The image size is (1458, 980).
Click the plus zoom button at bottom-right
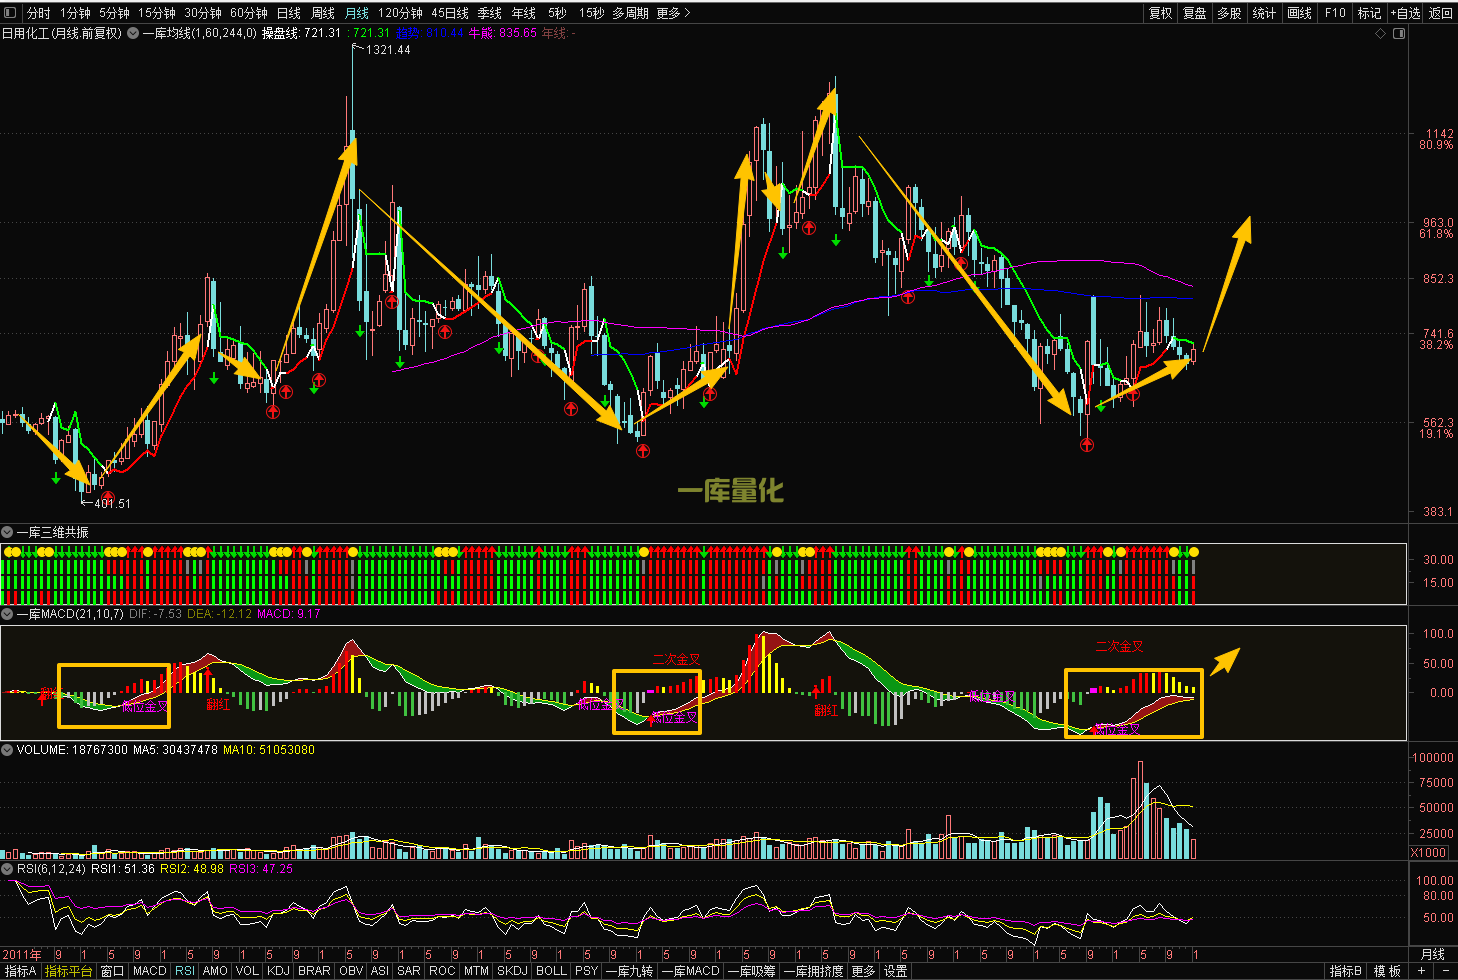pyautogui.click(x=1421, y=971)
